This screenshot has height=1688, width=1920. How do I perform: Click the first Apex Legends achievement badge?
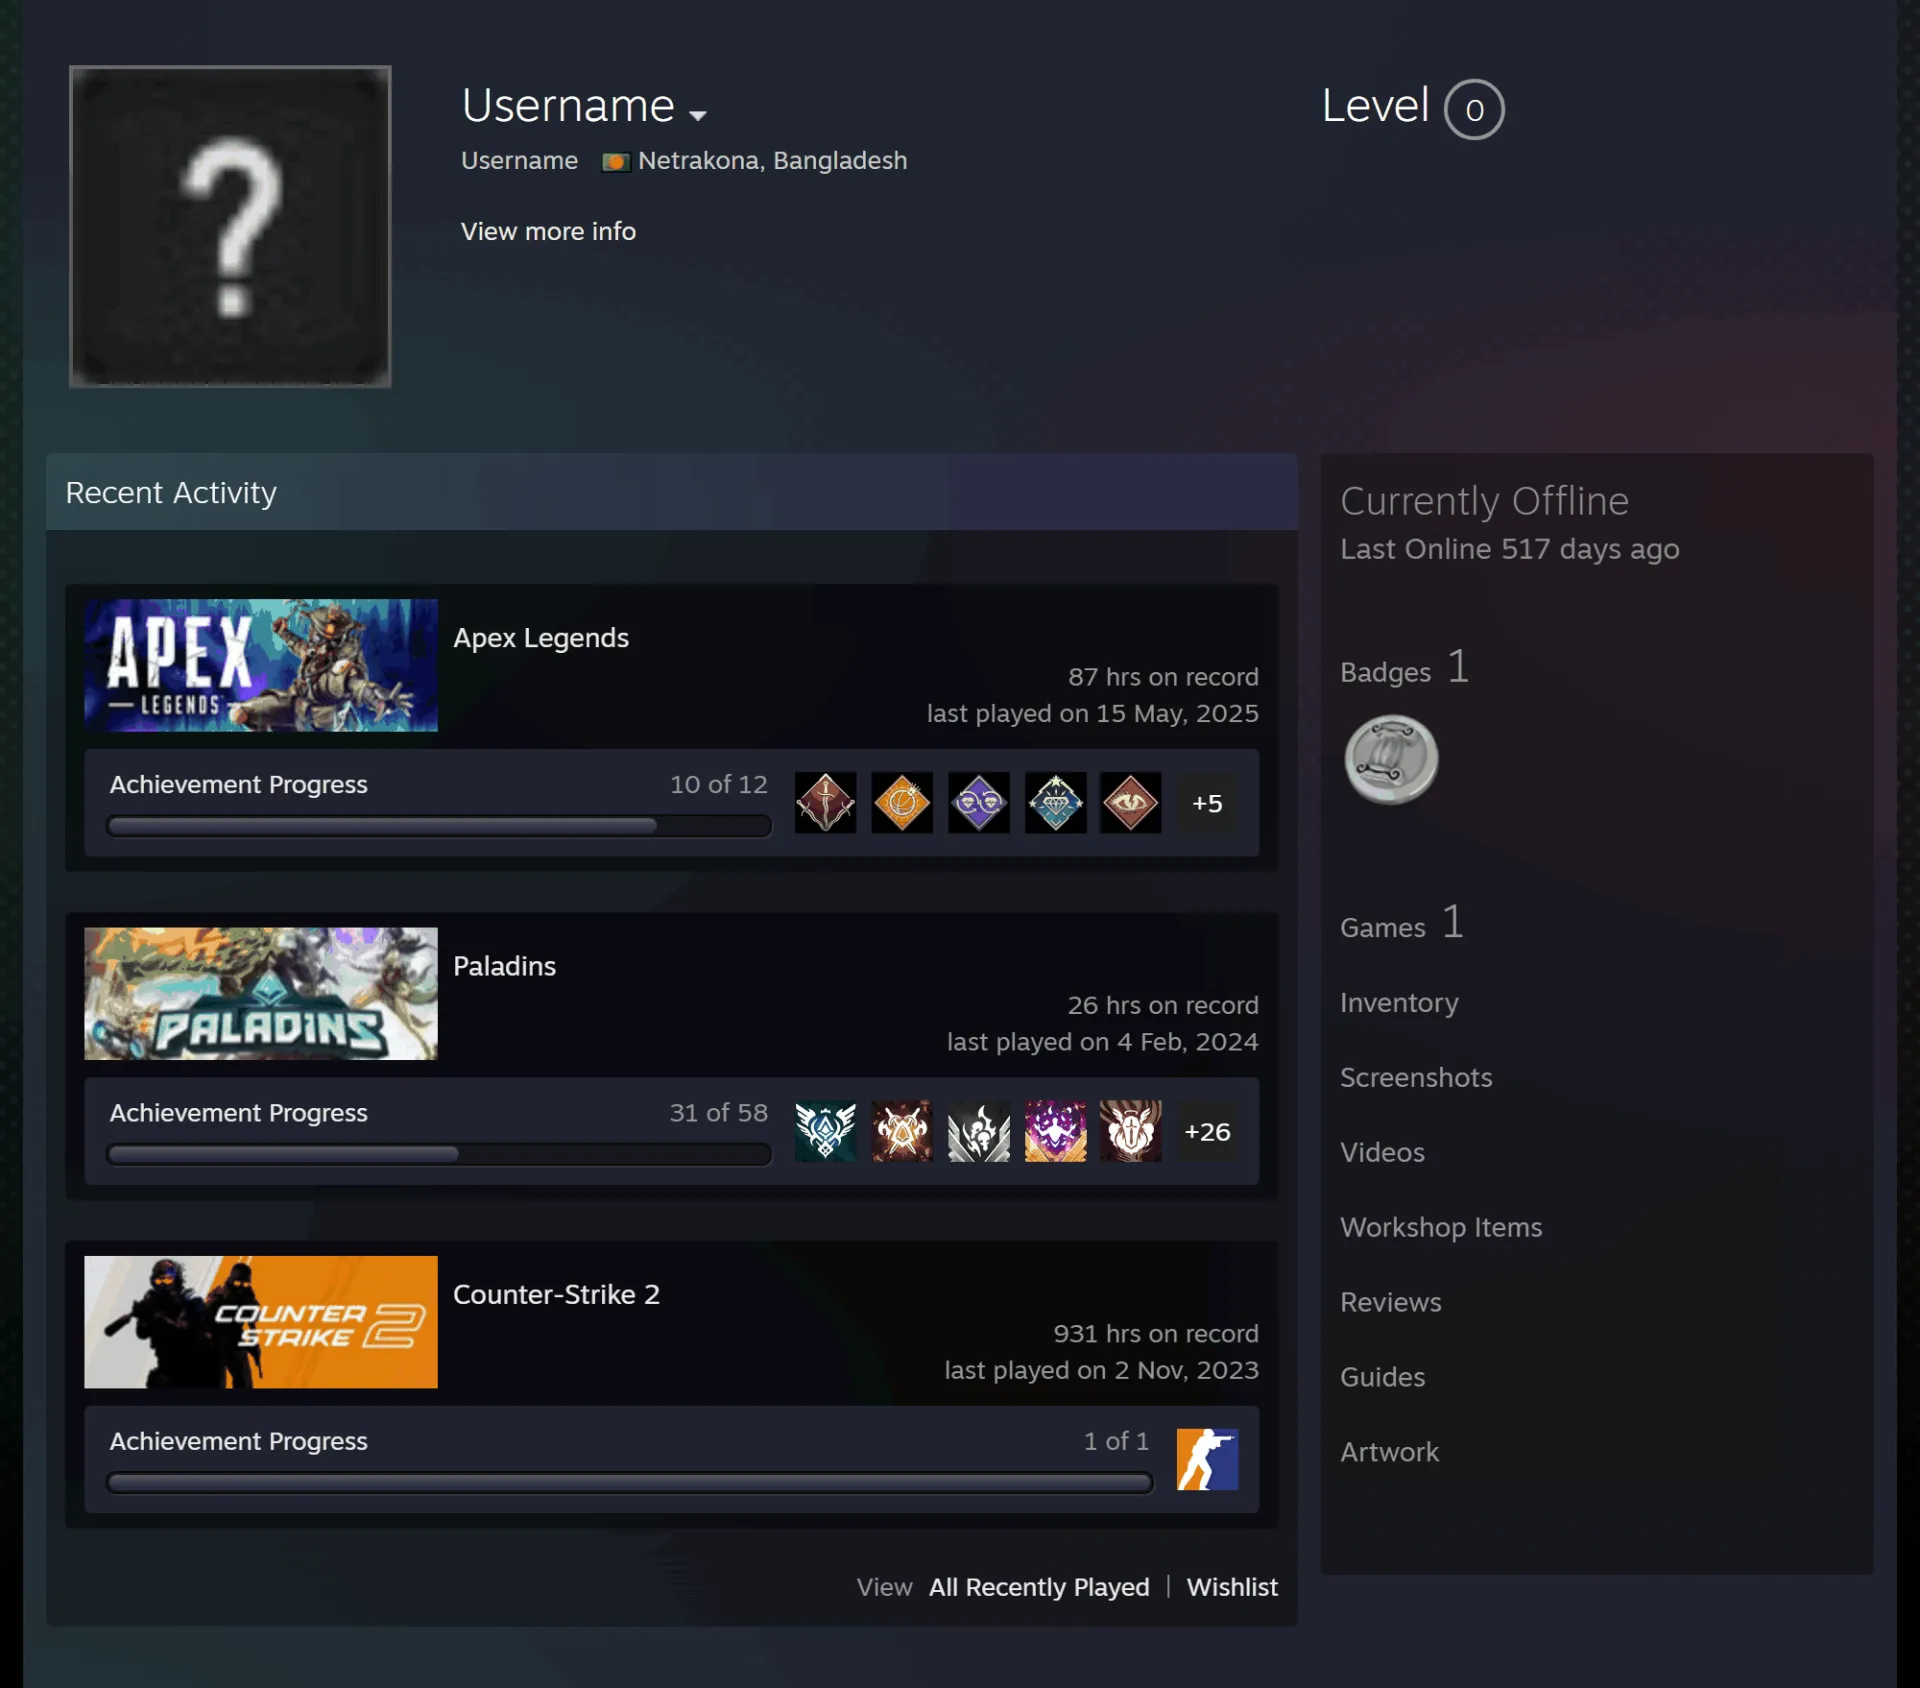825,802
